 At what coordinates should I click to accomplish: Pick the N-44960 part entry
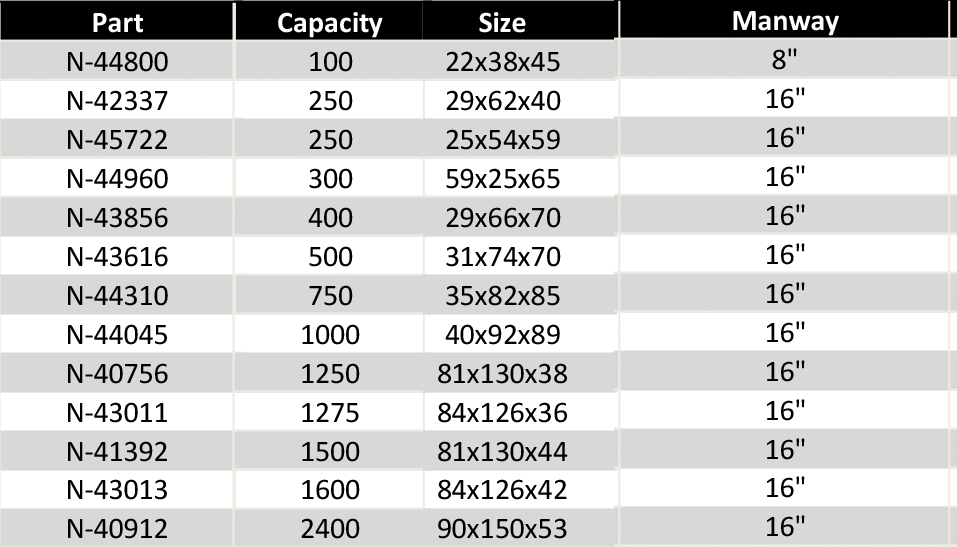118,179
